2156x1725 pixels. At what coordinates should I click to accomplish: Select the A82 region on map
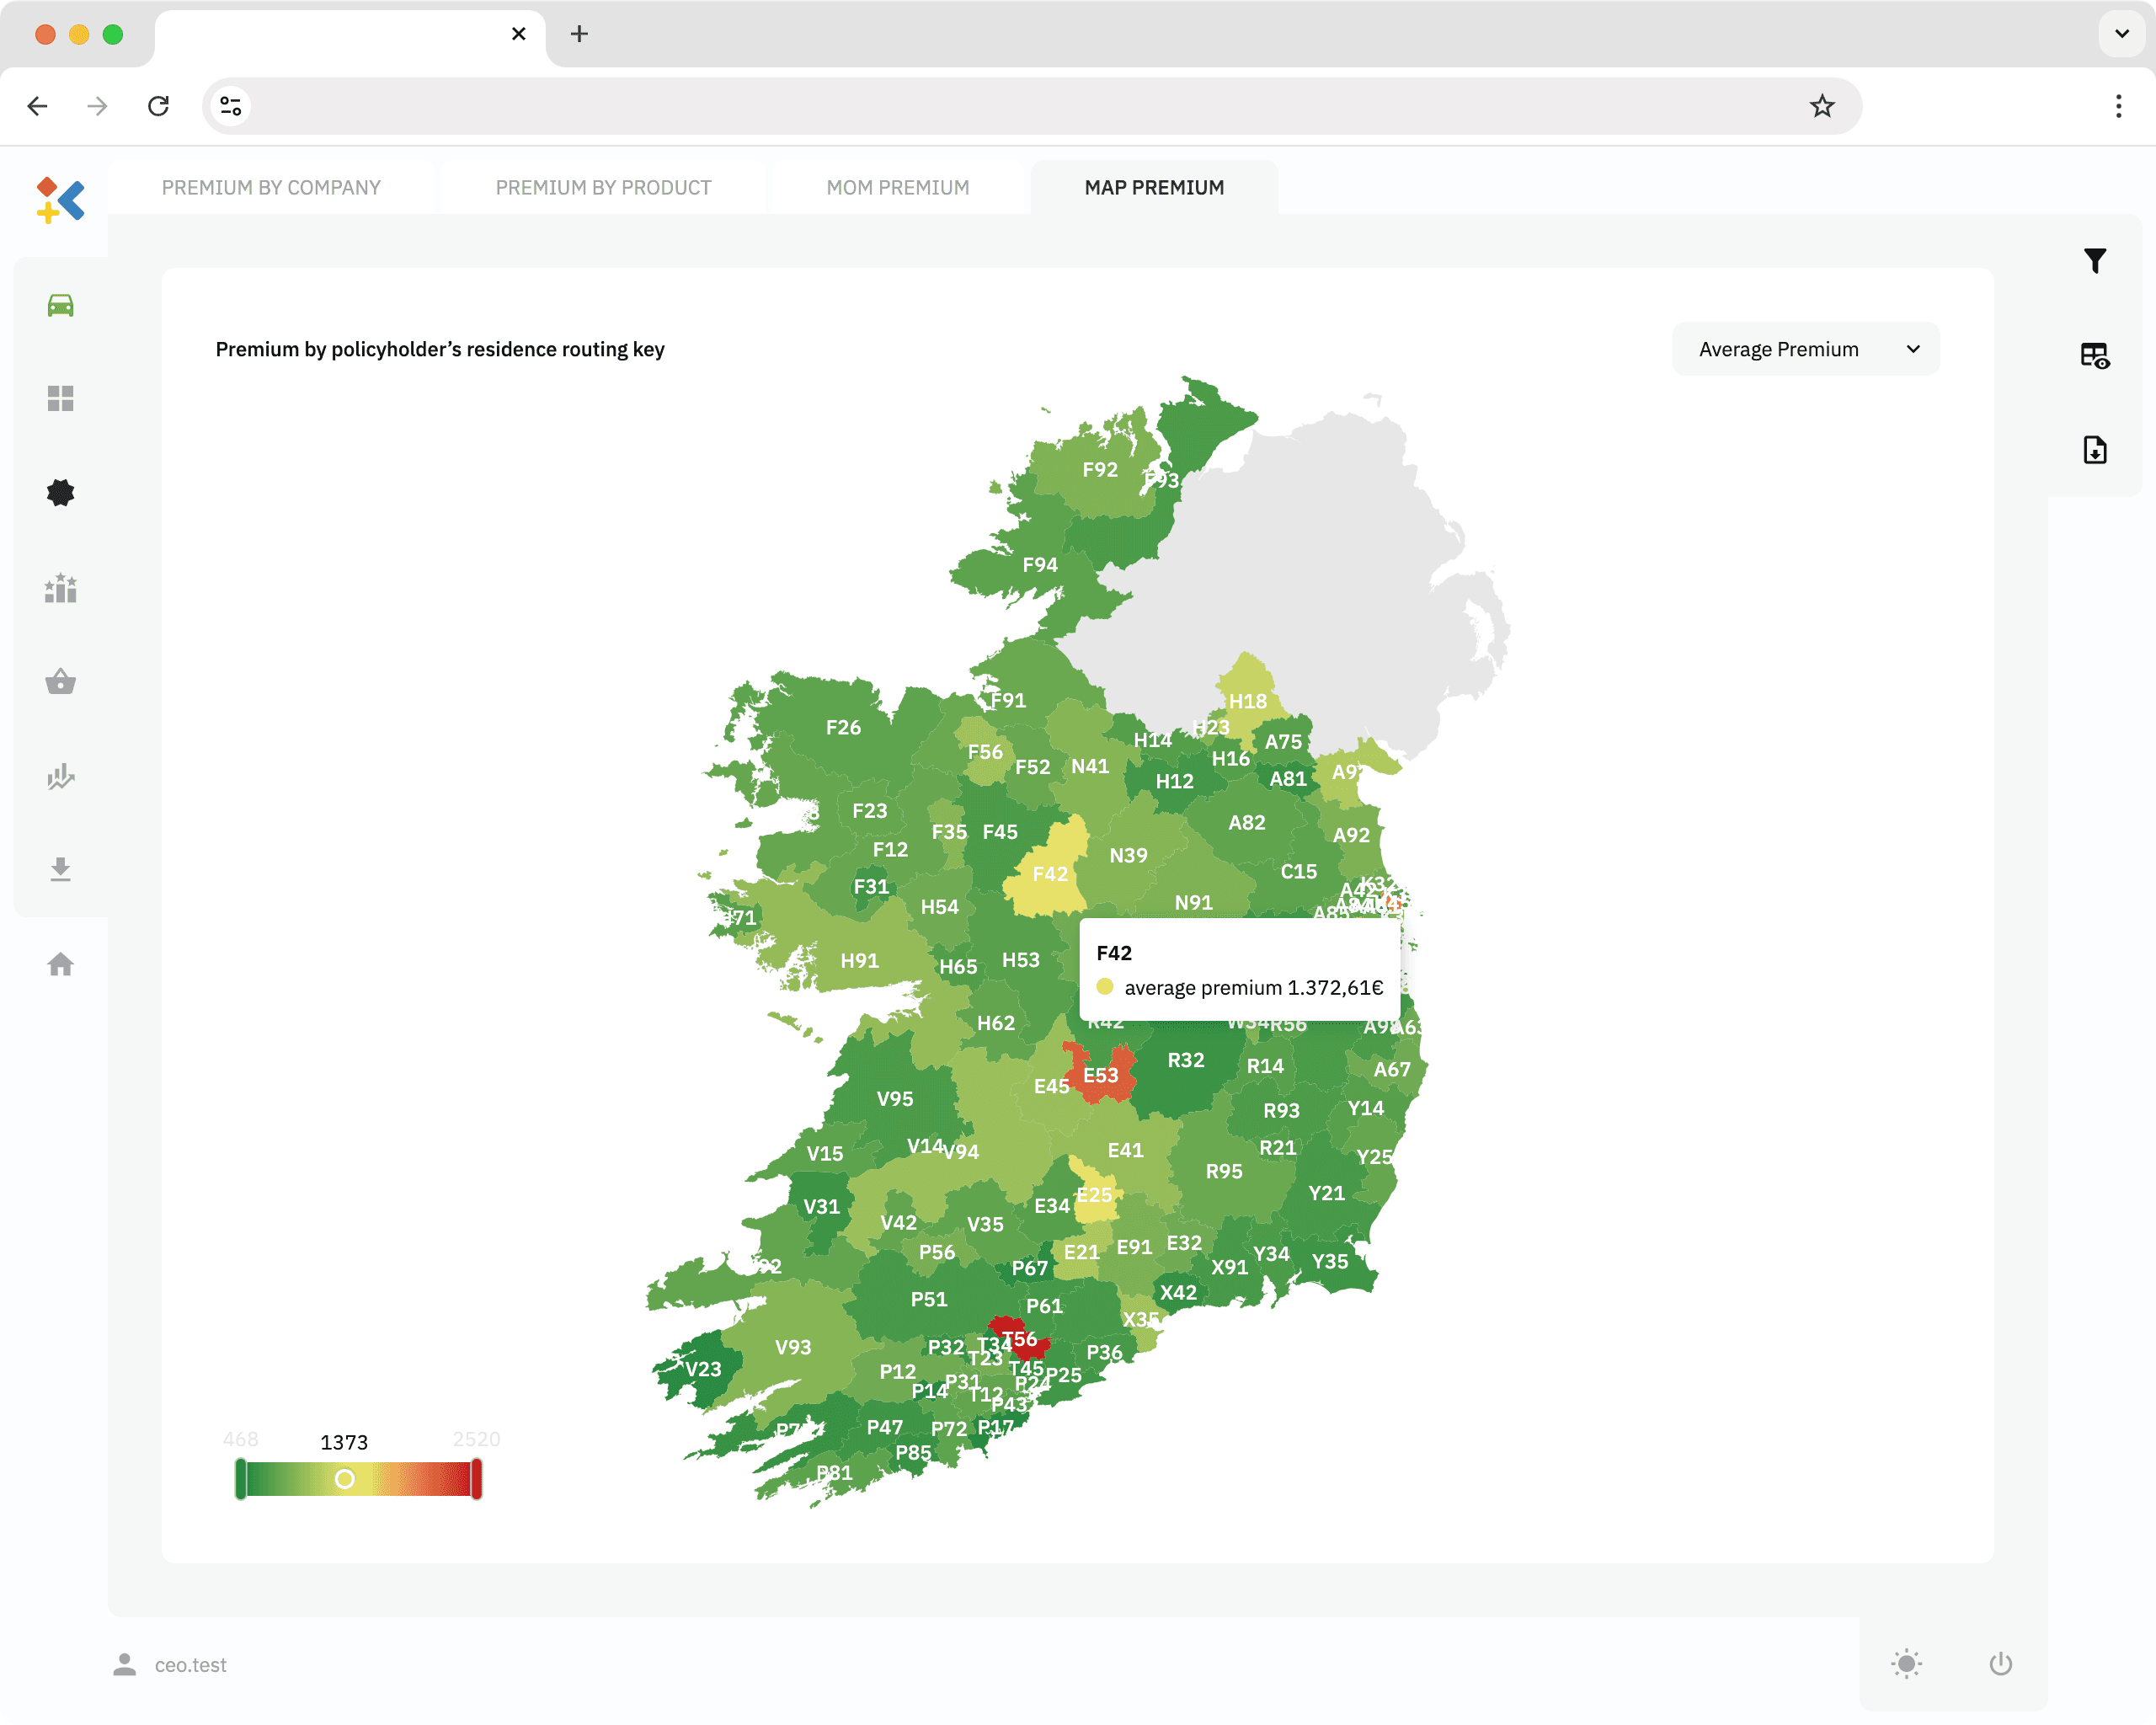1246,822
